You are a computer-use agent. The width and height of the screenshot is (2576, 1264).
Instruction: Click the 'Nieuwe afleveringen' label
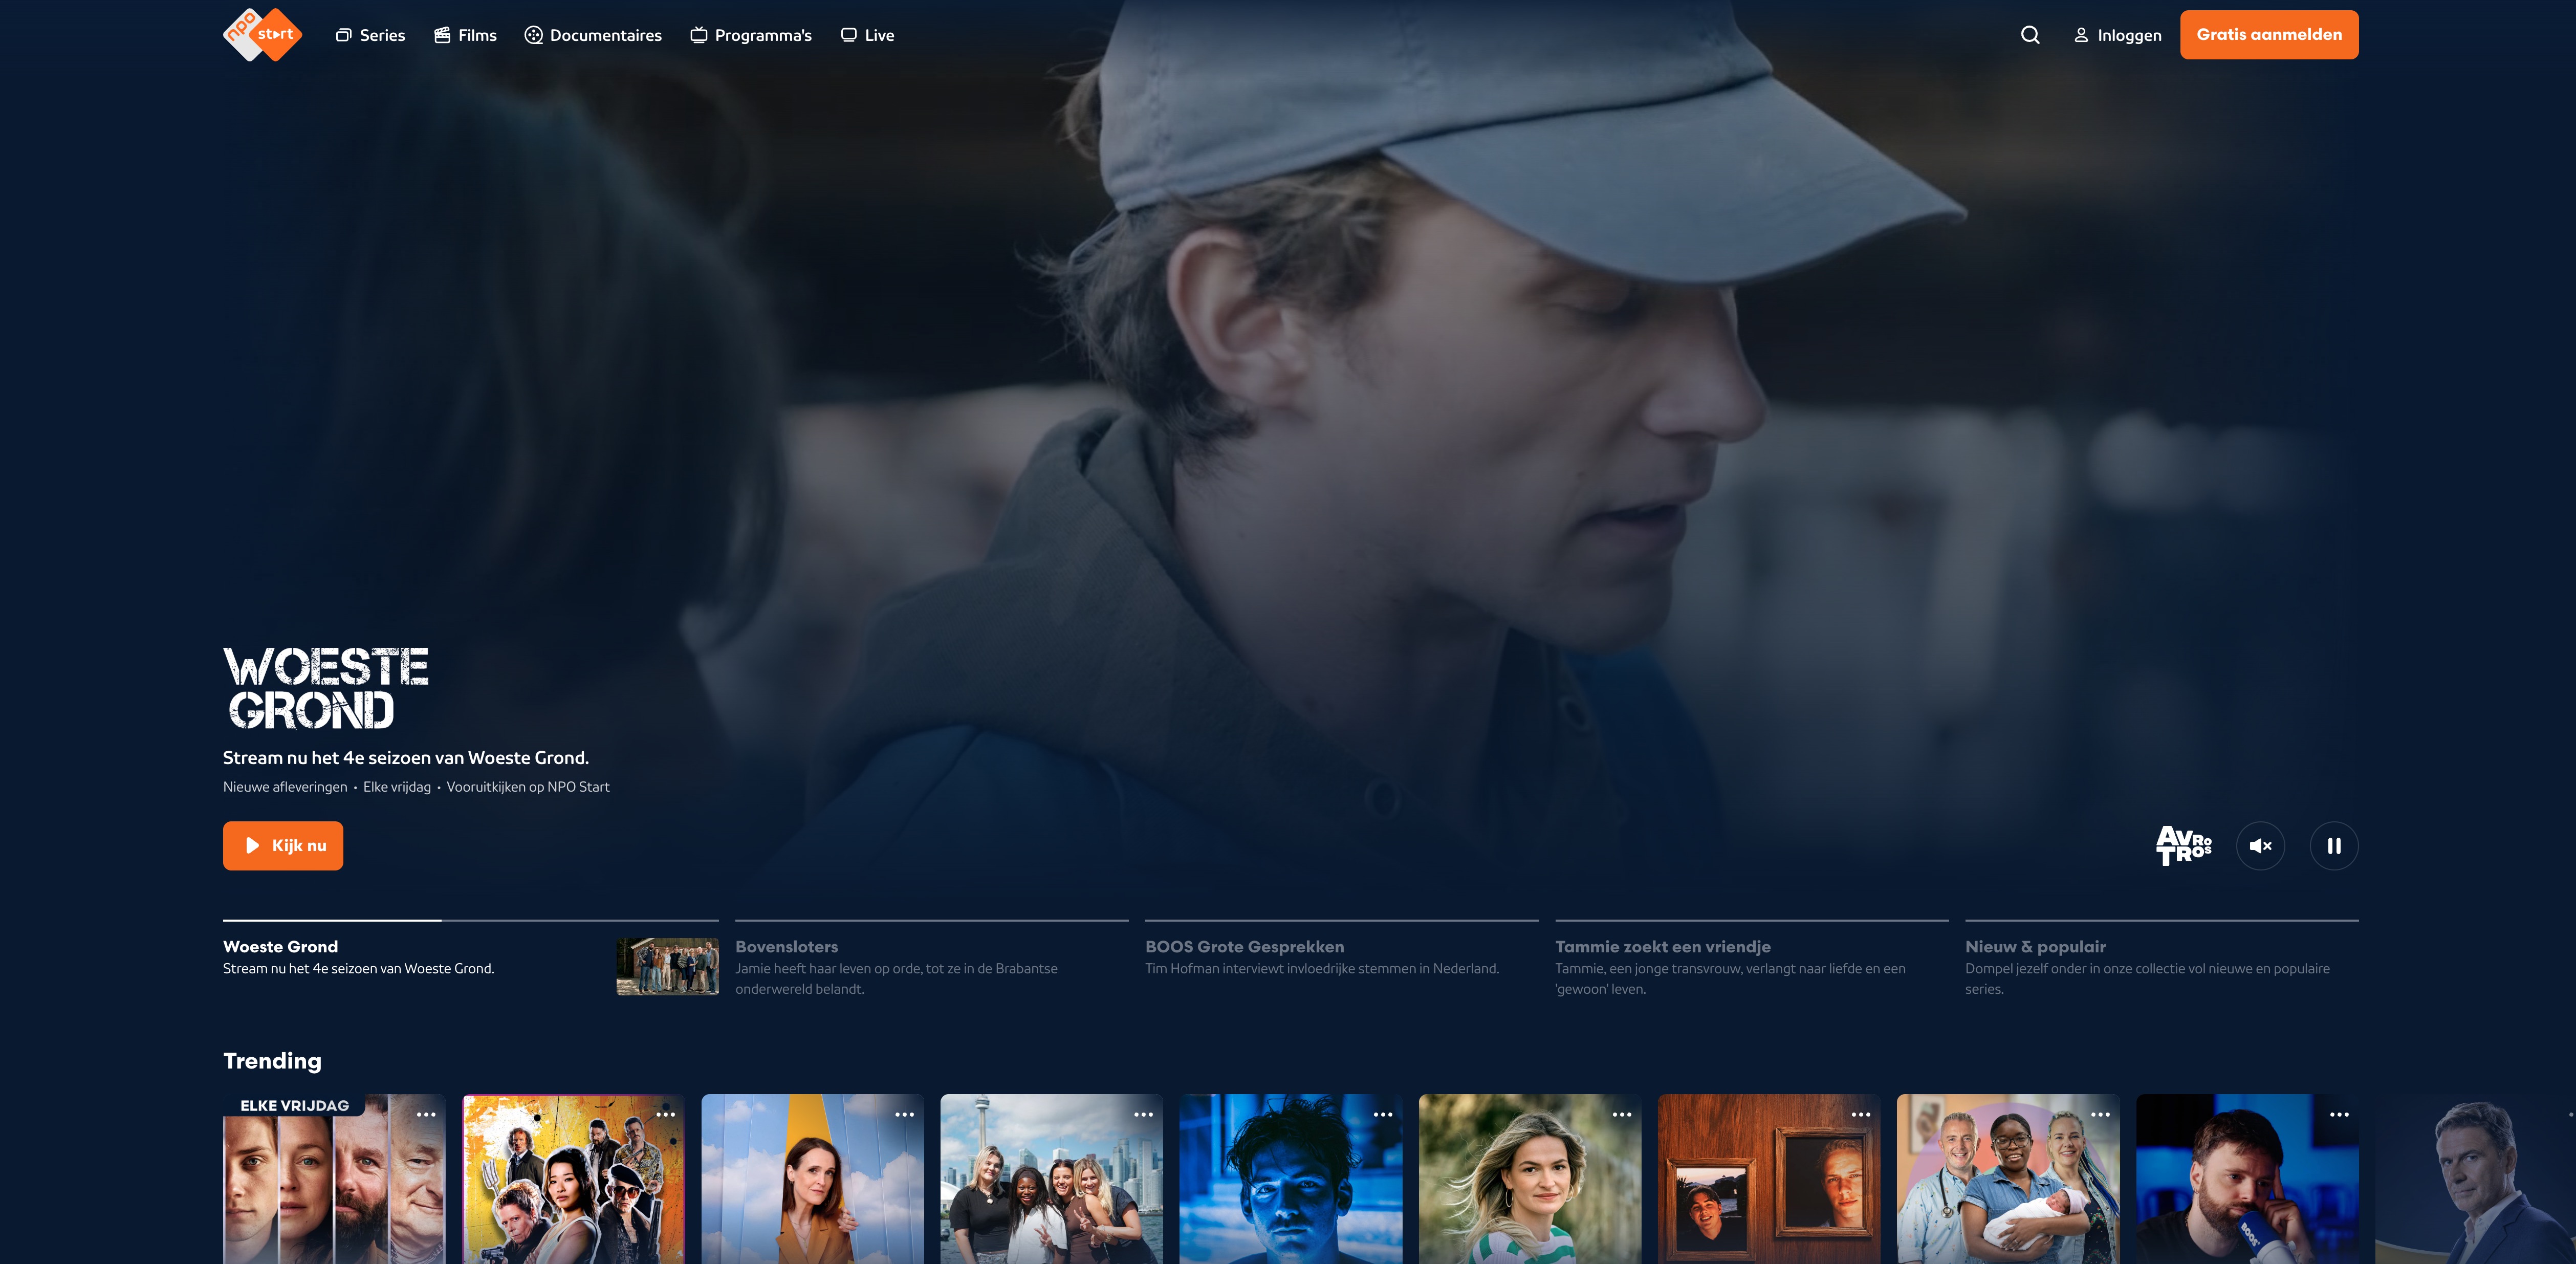(x=285, y=787)
